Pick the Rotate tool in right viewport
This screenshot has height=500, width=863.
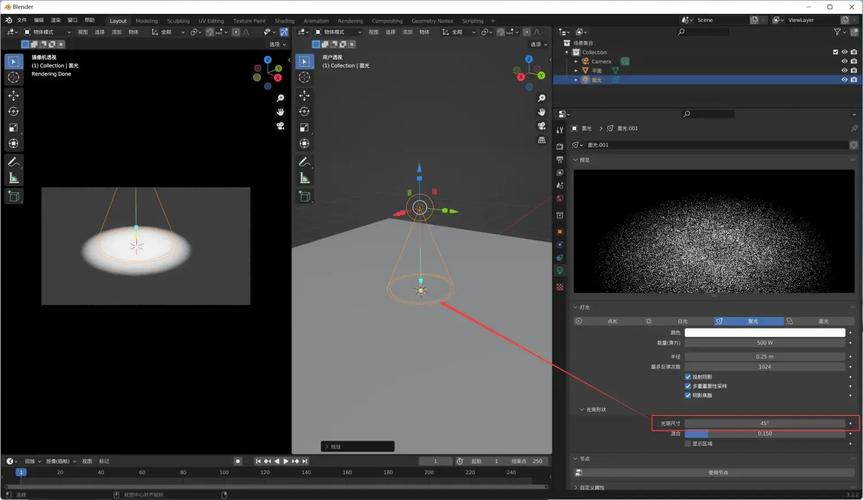point(304,111)
